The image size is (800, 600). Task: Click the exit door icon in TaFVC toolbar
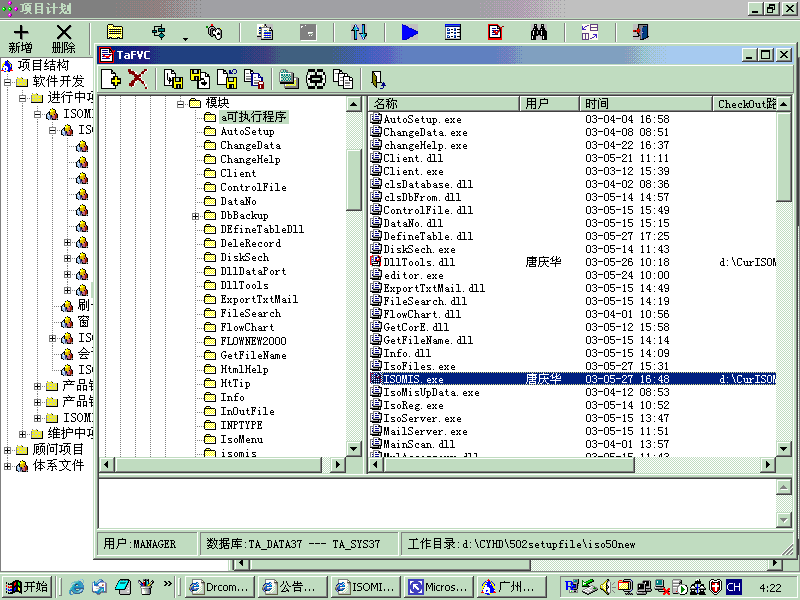pos(377,79)
